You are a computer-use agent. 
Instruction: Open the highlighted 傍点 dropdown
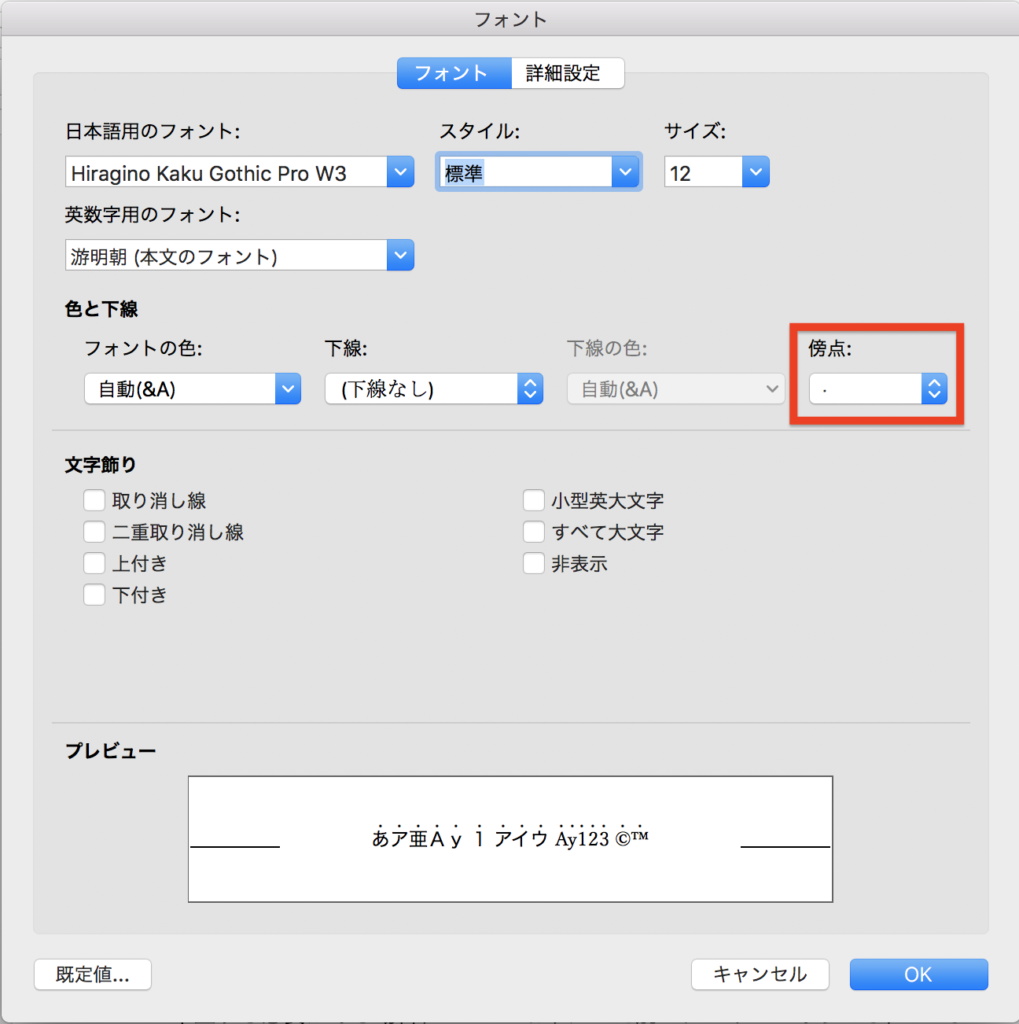[933, 388]
